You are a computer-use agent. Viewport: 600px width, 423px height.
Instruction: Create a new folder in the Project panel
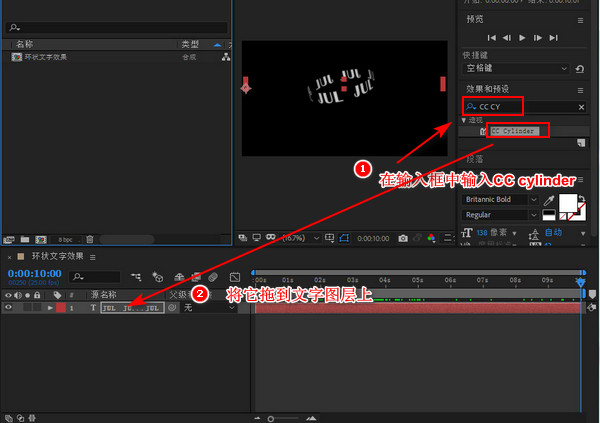tap(25, 239)
